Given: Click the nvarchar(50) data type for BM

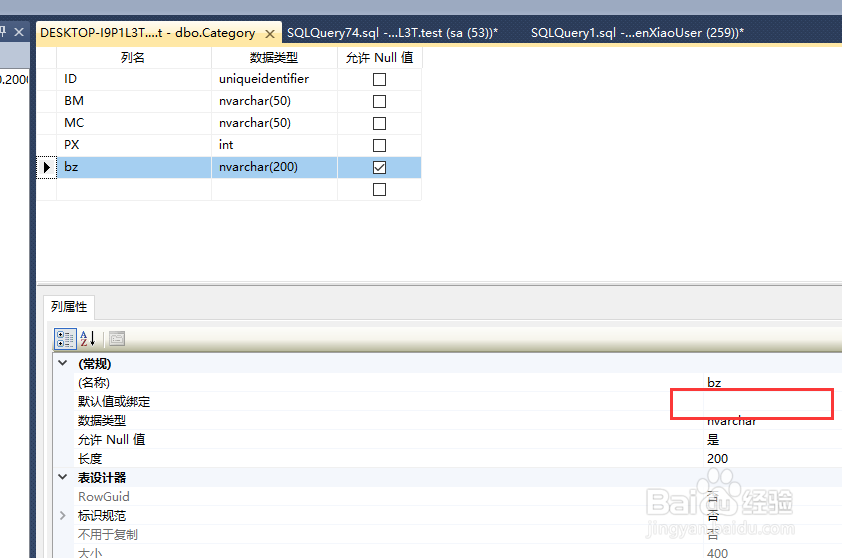Looking at the screenshot, I should click(x=274, y=101).
